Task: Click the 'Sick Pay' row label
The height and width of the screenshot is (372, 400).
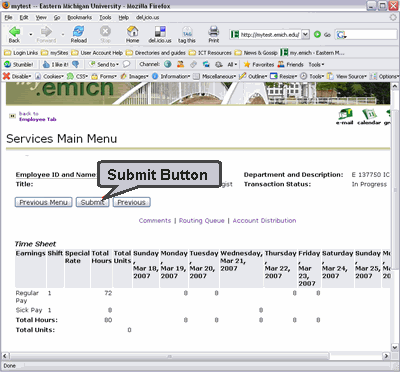Action: click(x=29, y=310)
